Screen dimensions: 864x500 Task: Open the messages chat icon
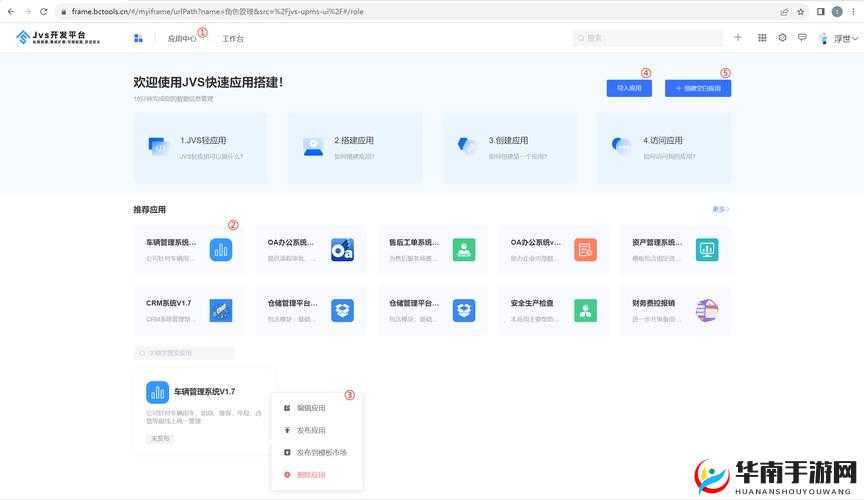pyautogui.click(x=802, y=37)
